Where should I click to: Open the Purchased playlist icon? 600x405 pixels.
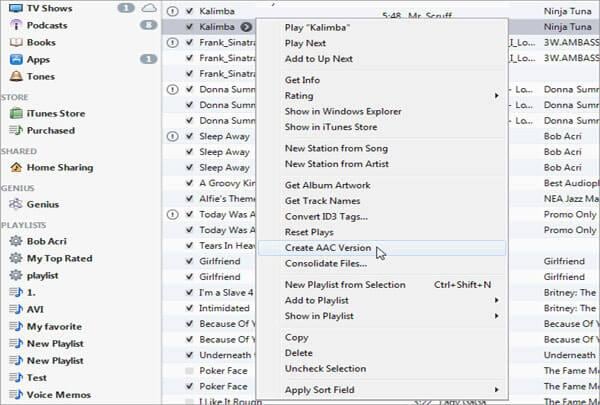(x=16, y=131)
